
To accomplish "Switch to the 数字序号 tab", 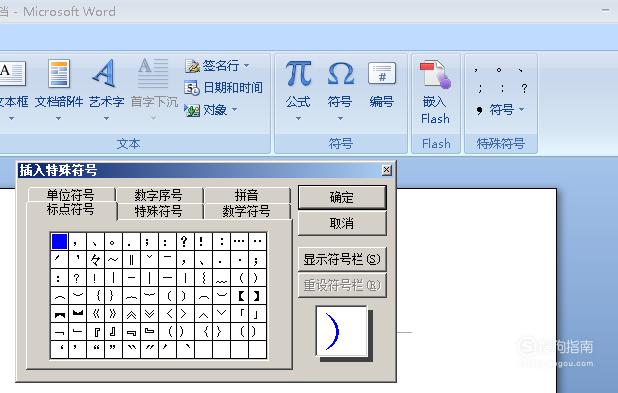I will pos(158,195).
